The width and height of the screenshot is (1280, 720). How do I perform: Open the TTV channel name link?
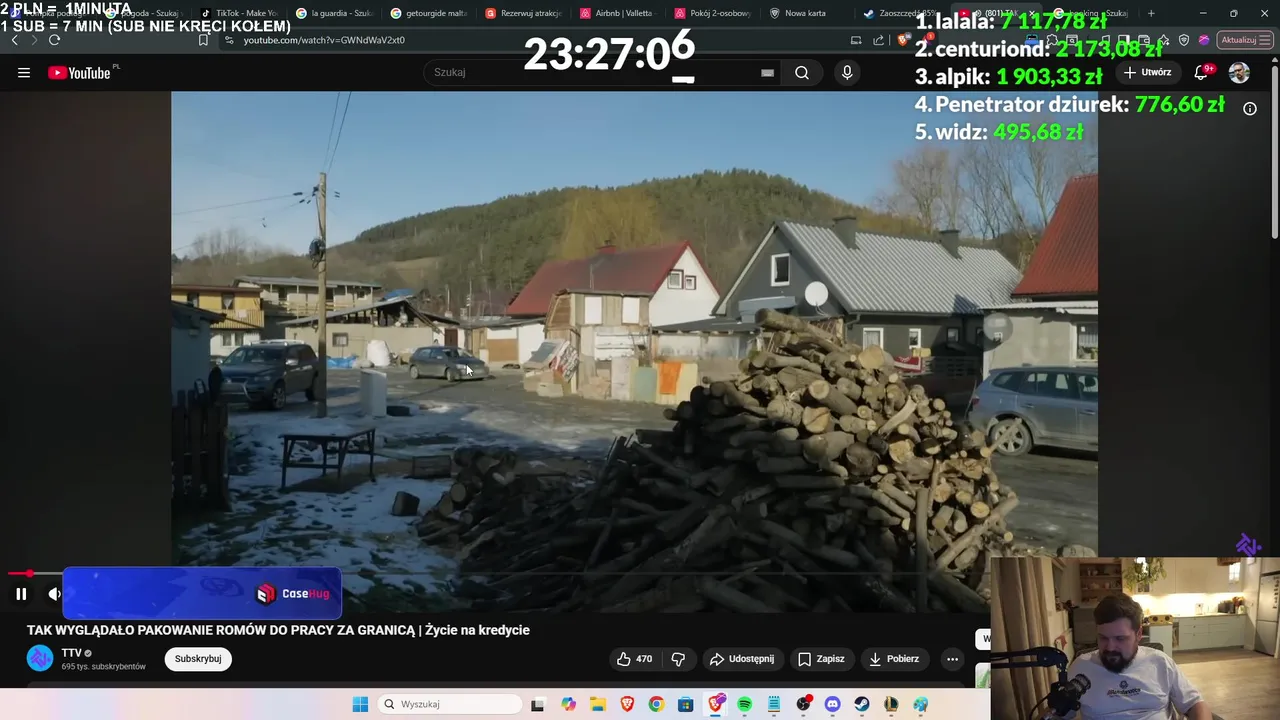[72, 653]
